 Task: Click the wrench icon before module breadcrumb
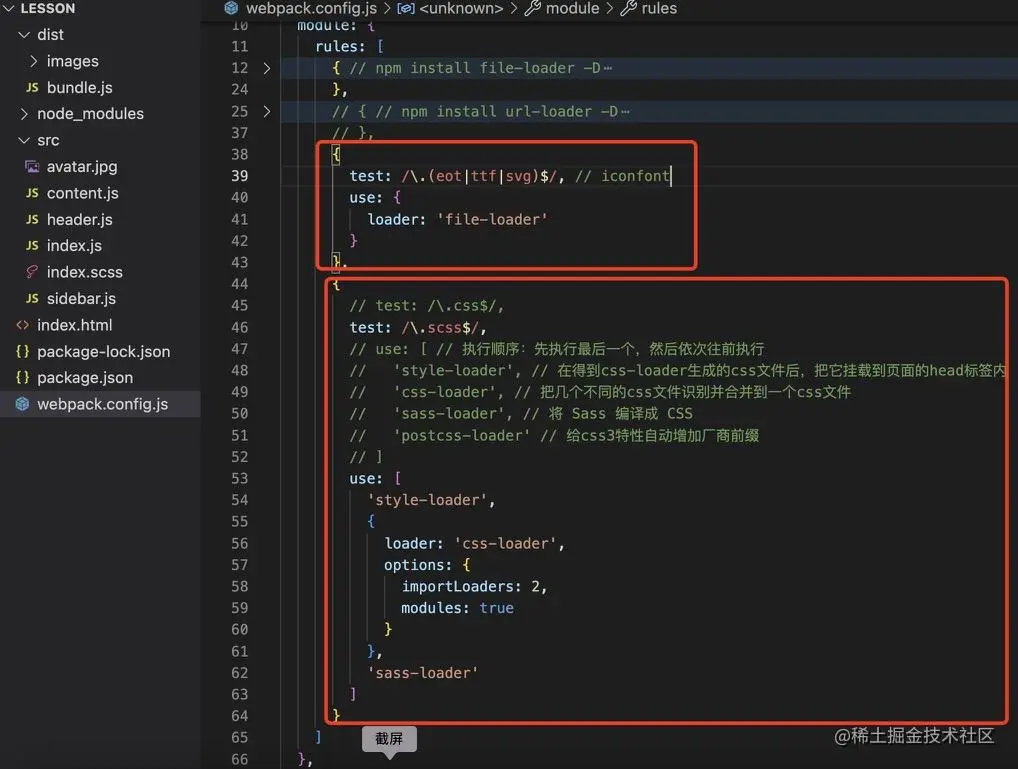pyautogui.click(x=532, y=8)
